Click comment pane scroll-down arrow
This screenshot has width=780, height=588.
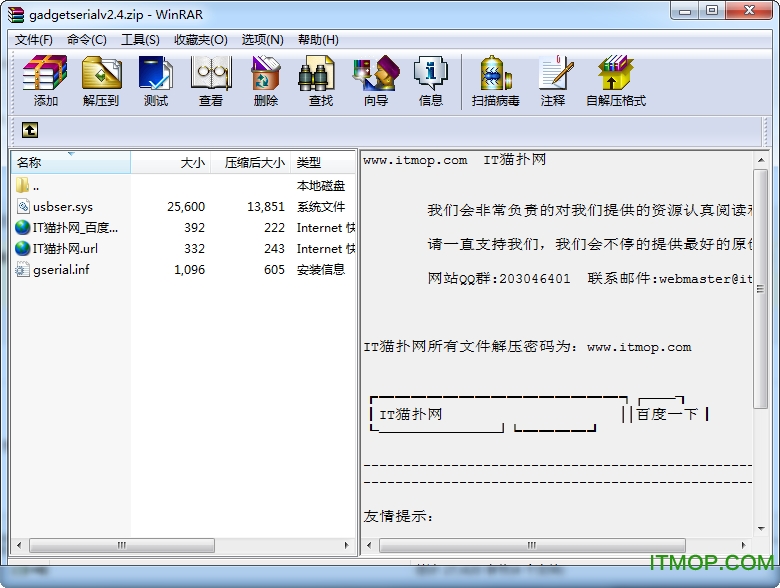[x=761, y=528]
